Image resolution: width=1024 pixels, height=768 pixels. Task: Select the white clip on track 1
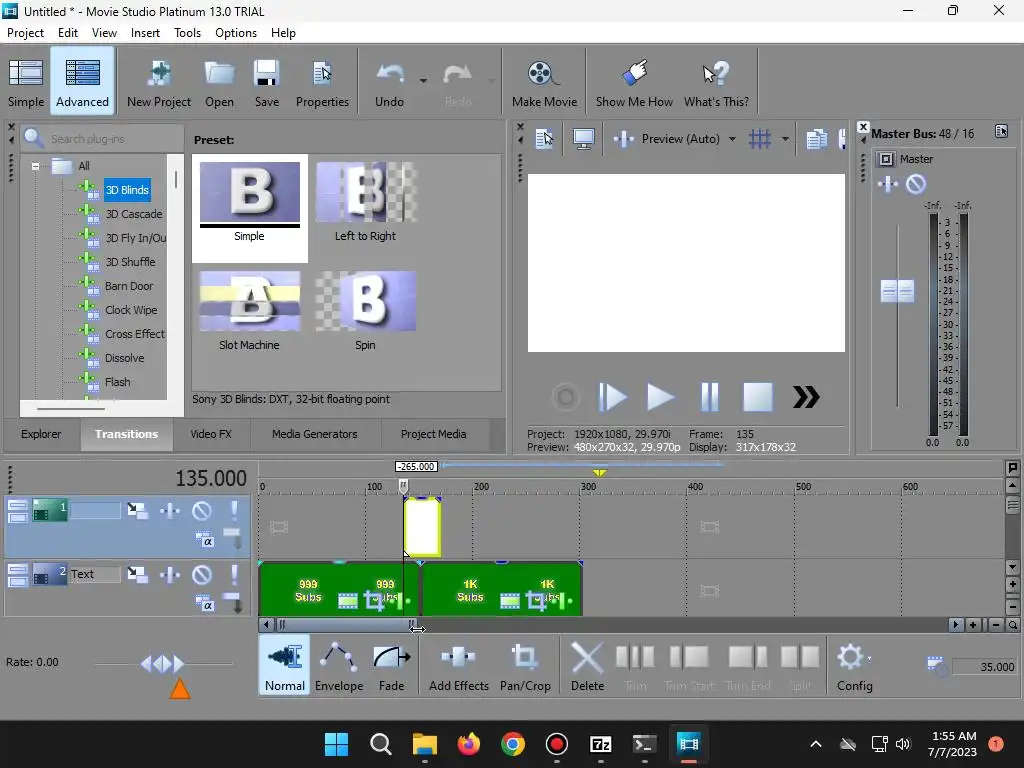tap(422, 527)
